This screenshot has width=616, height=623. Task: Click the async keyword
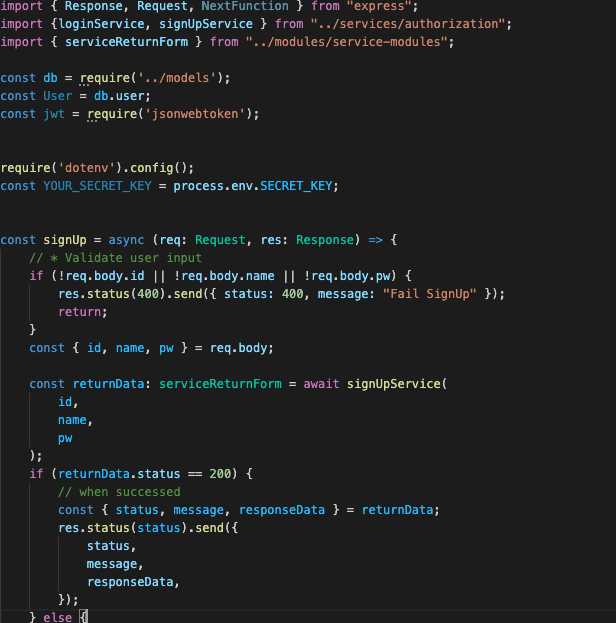click(x=126, y=240)
